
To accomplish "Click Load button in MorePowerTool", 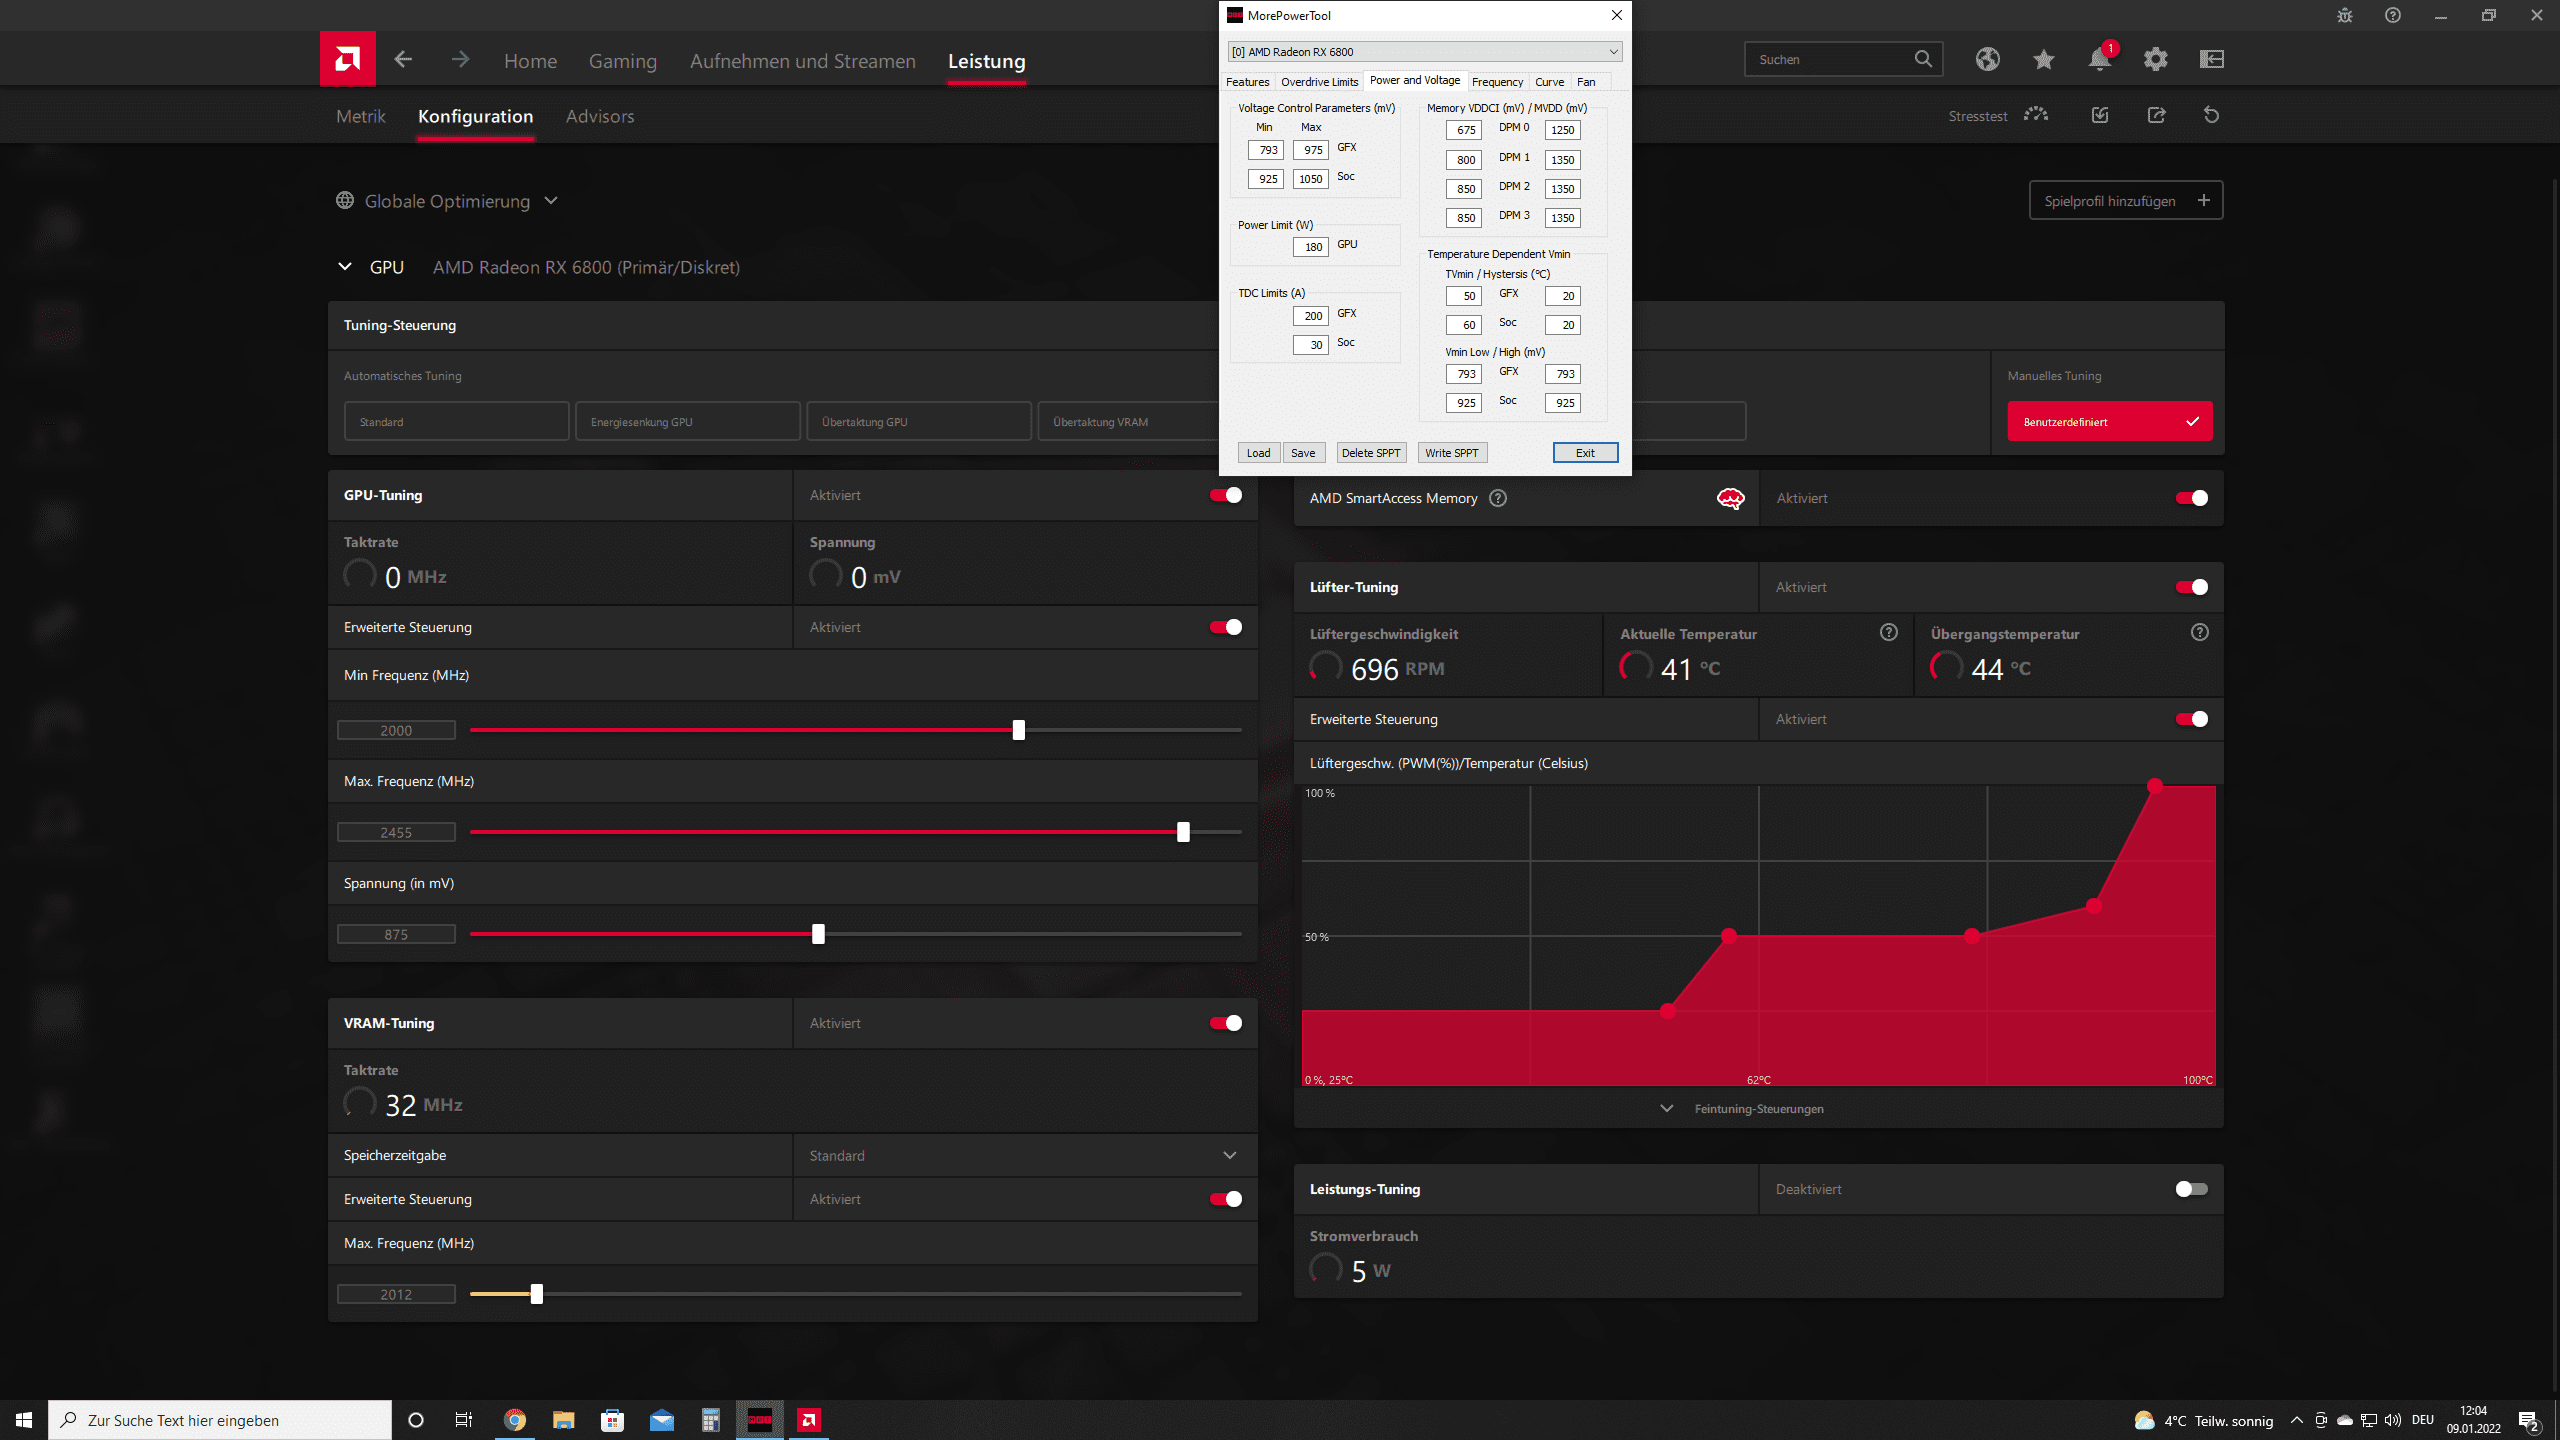I will [x=1259, y=453].
